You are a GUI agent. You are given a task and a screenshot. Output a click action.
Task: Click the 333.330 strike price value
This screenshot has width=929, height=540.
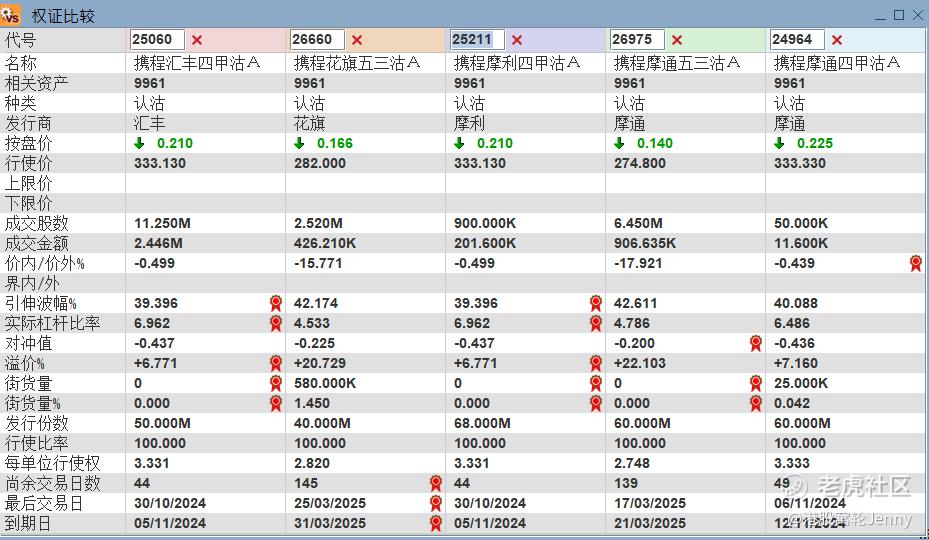(x=800, y=163)
